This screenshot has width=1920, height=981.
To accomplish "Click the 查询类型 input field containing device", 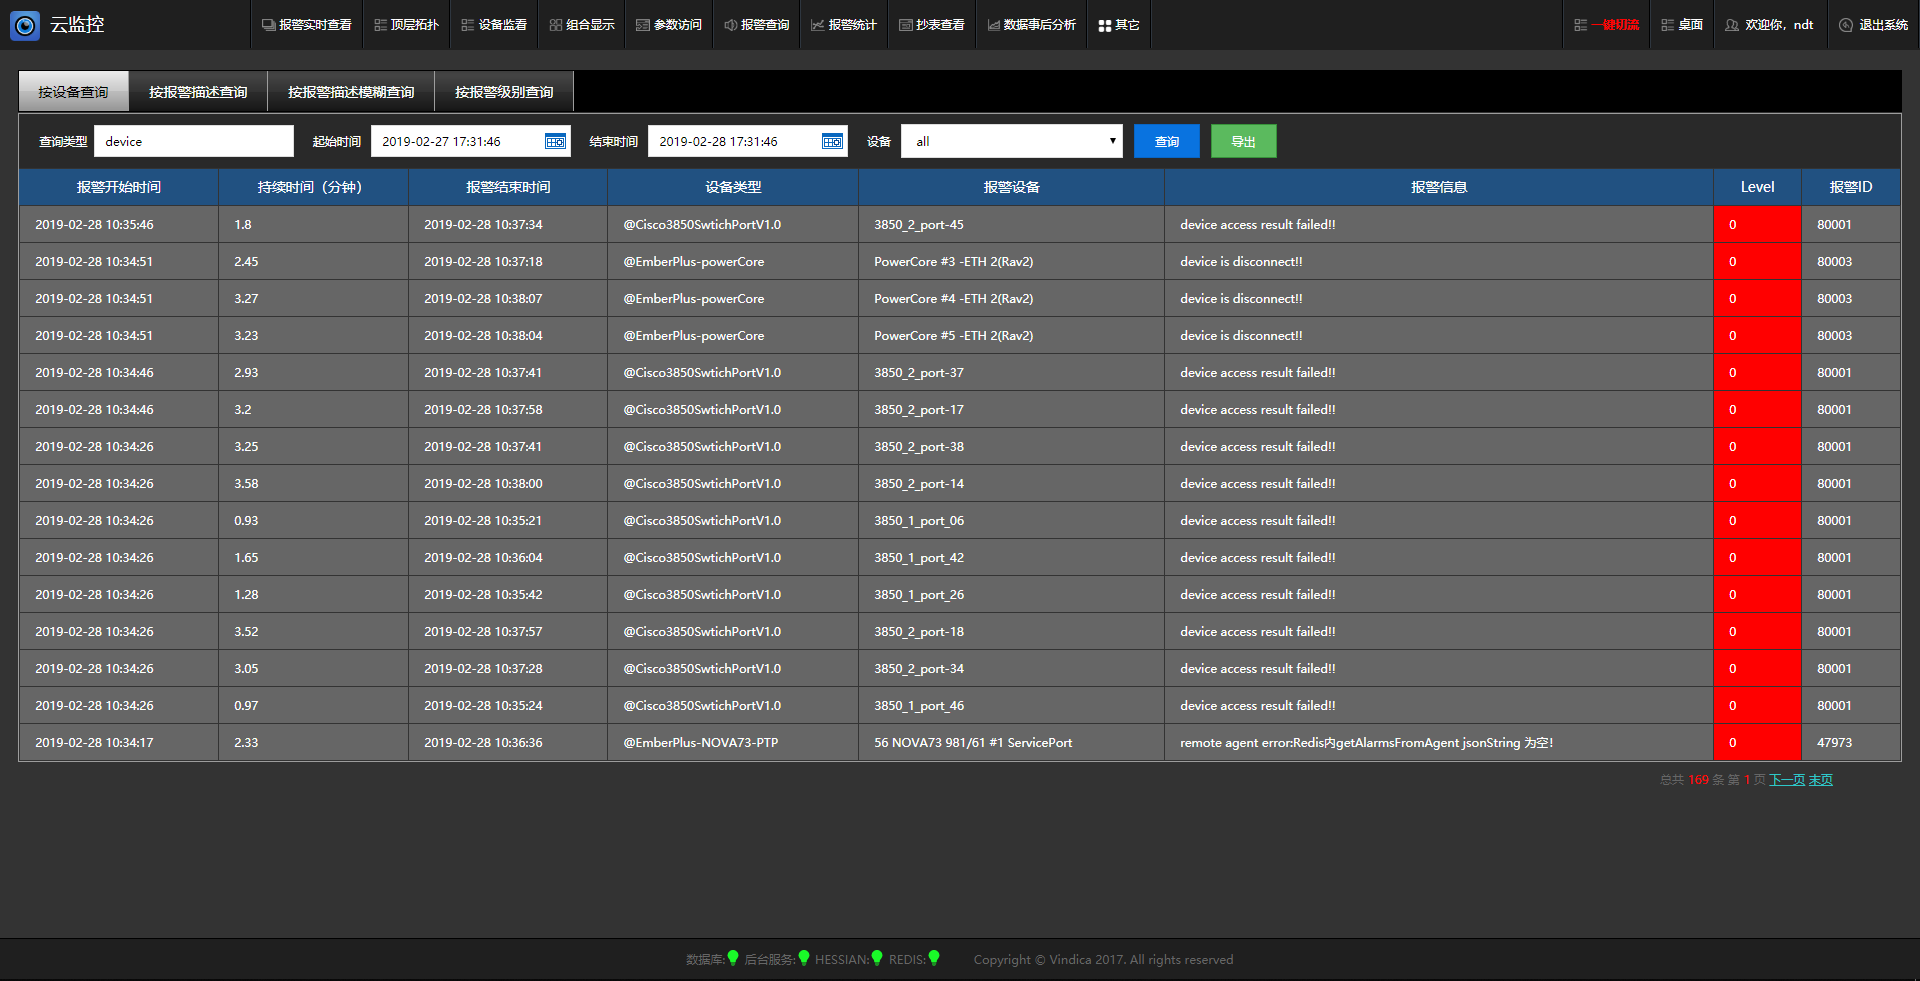I will click(194, 142).
